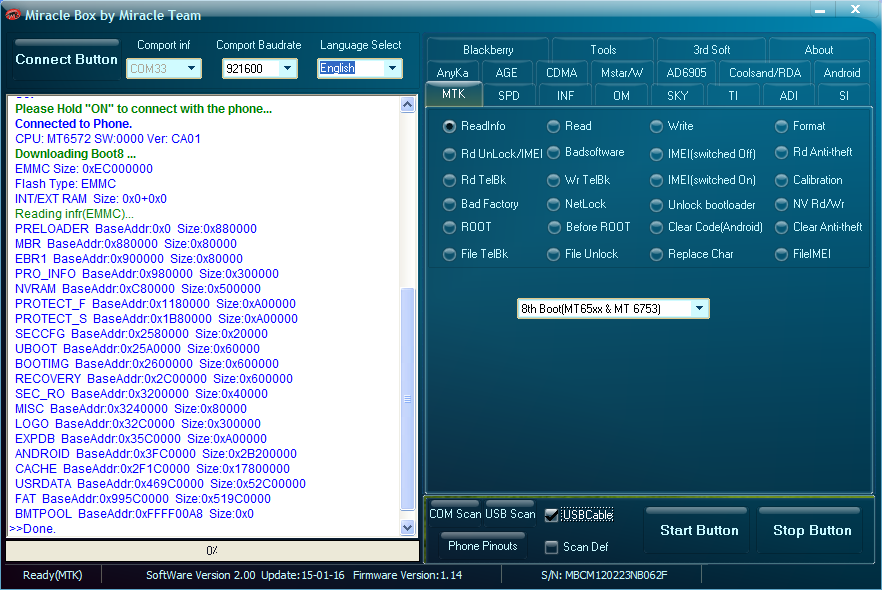Select Rd UnLock/IMEI radio option
Screen dimensions: 882x590
tap(449, 154)
